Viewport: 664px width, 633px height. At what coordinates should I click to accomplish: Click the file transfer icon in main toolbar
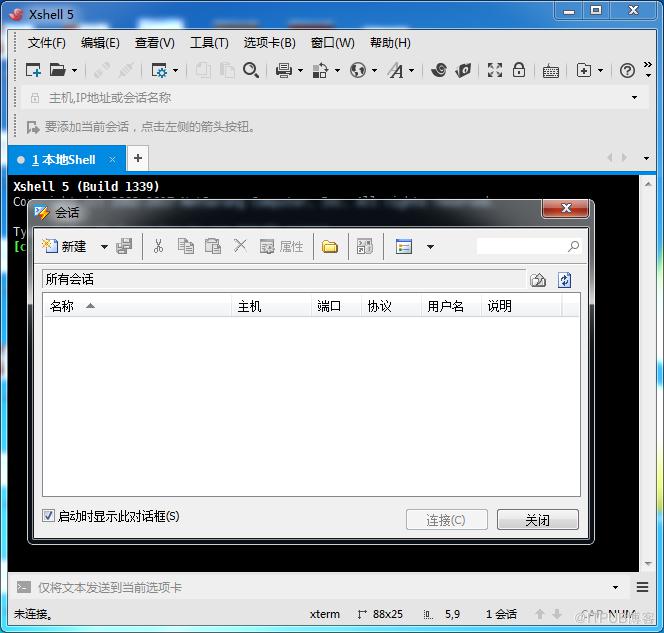pos(320,70)
